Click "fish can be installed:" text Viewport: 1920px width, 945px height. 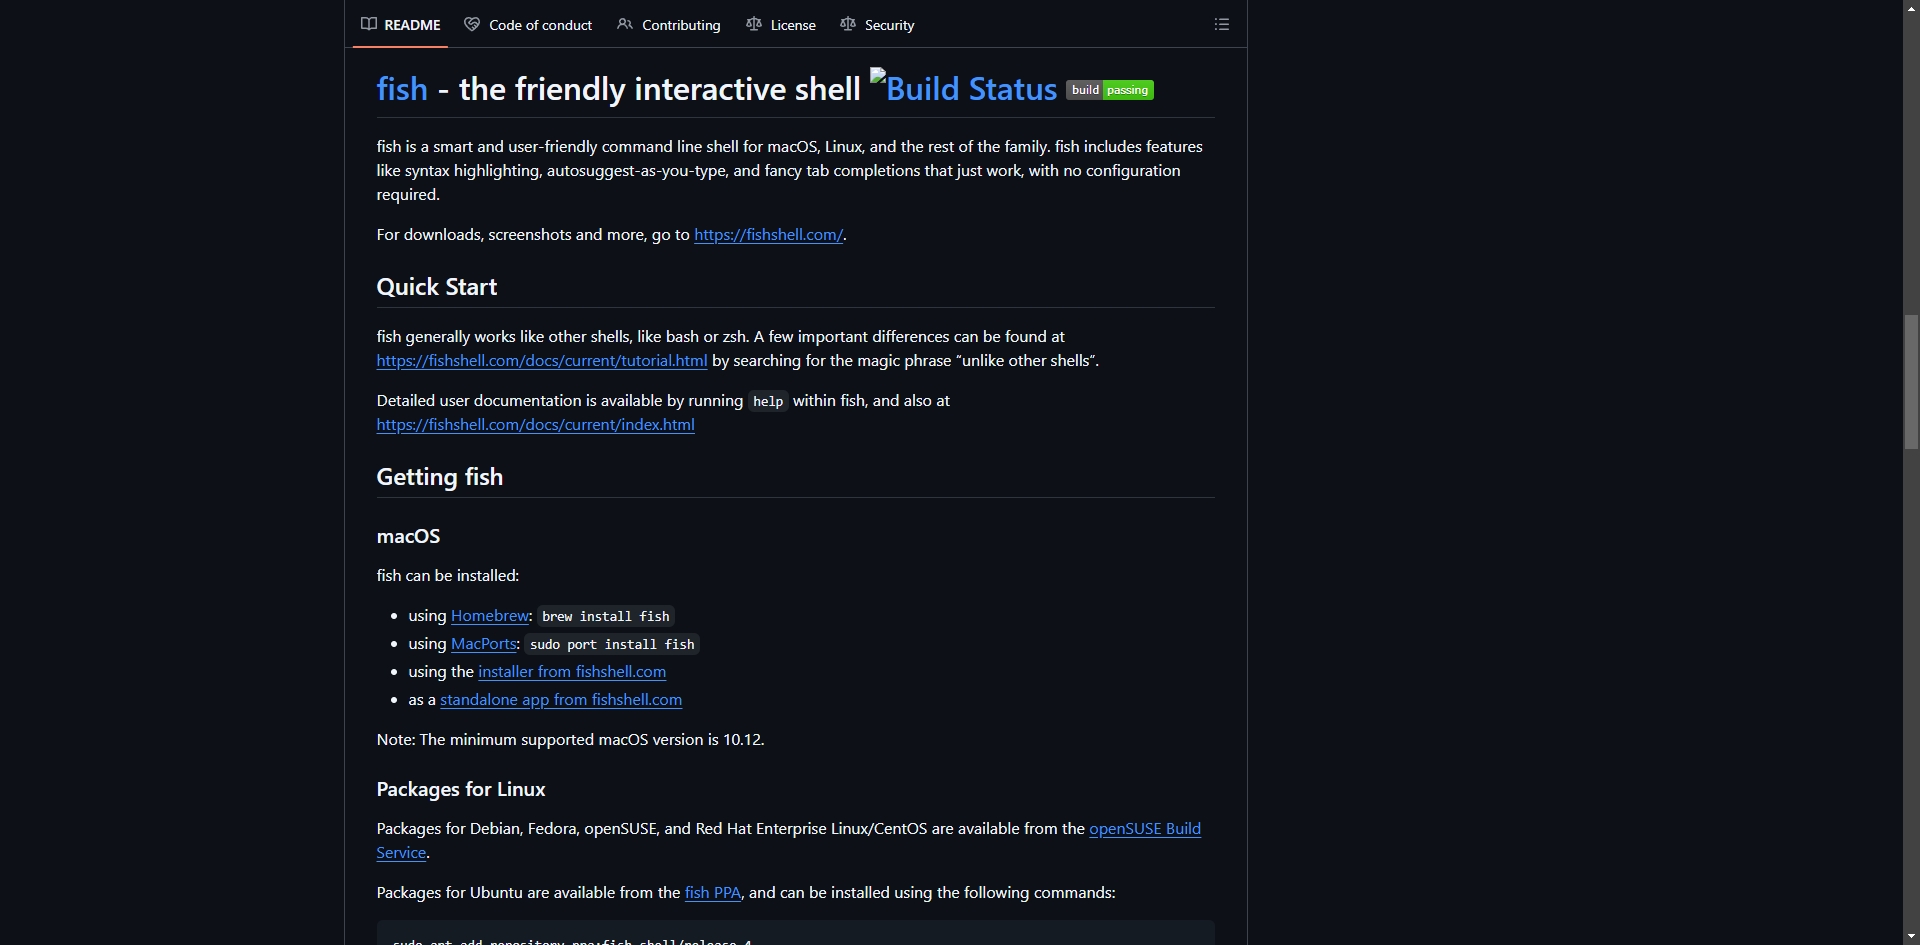[x=448, y=576]
